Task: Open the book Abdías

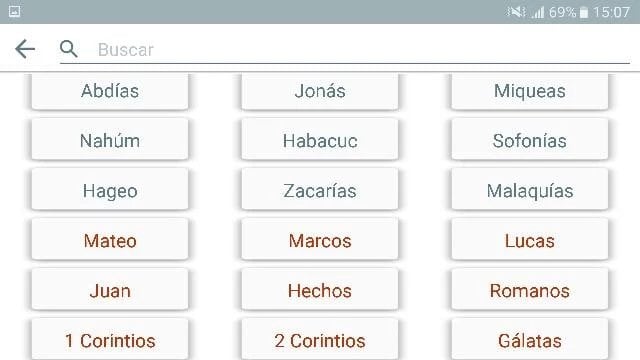Action: (x=110, y=91)
